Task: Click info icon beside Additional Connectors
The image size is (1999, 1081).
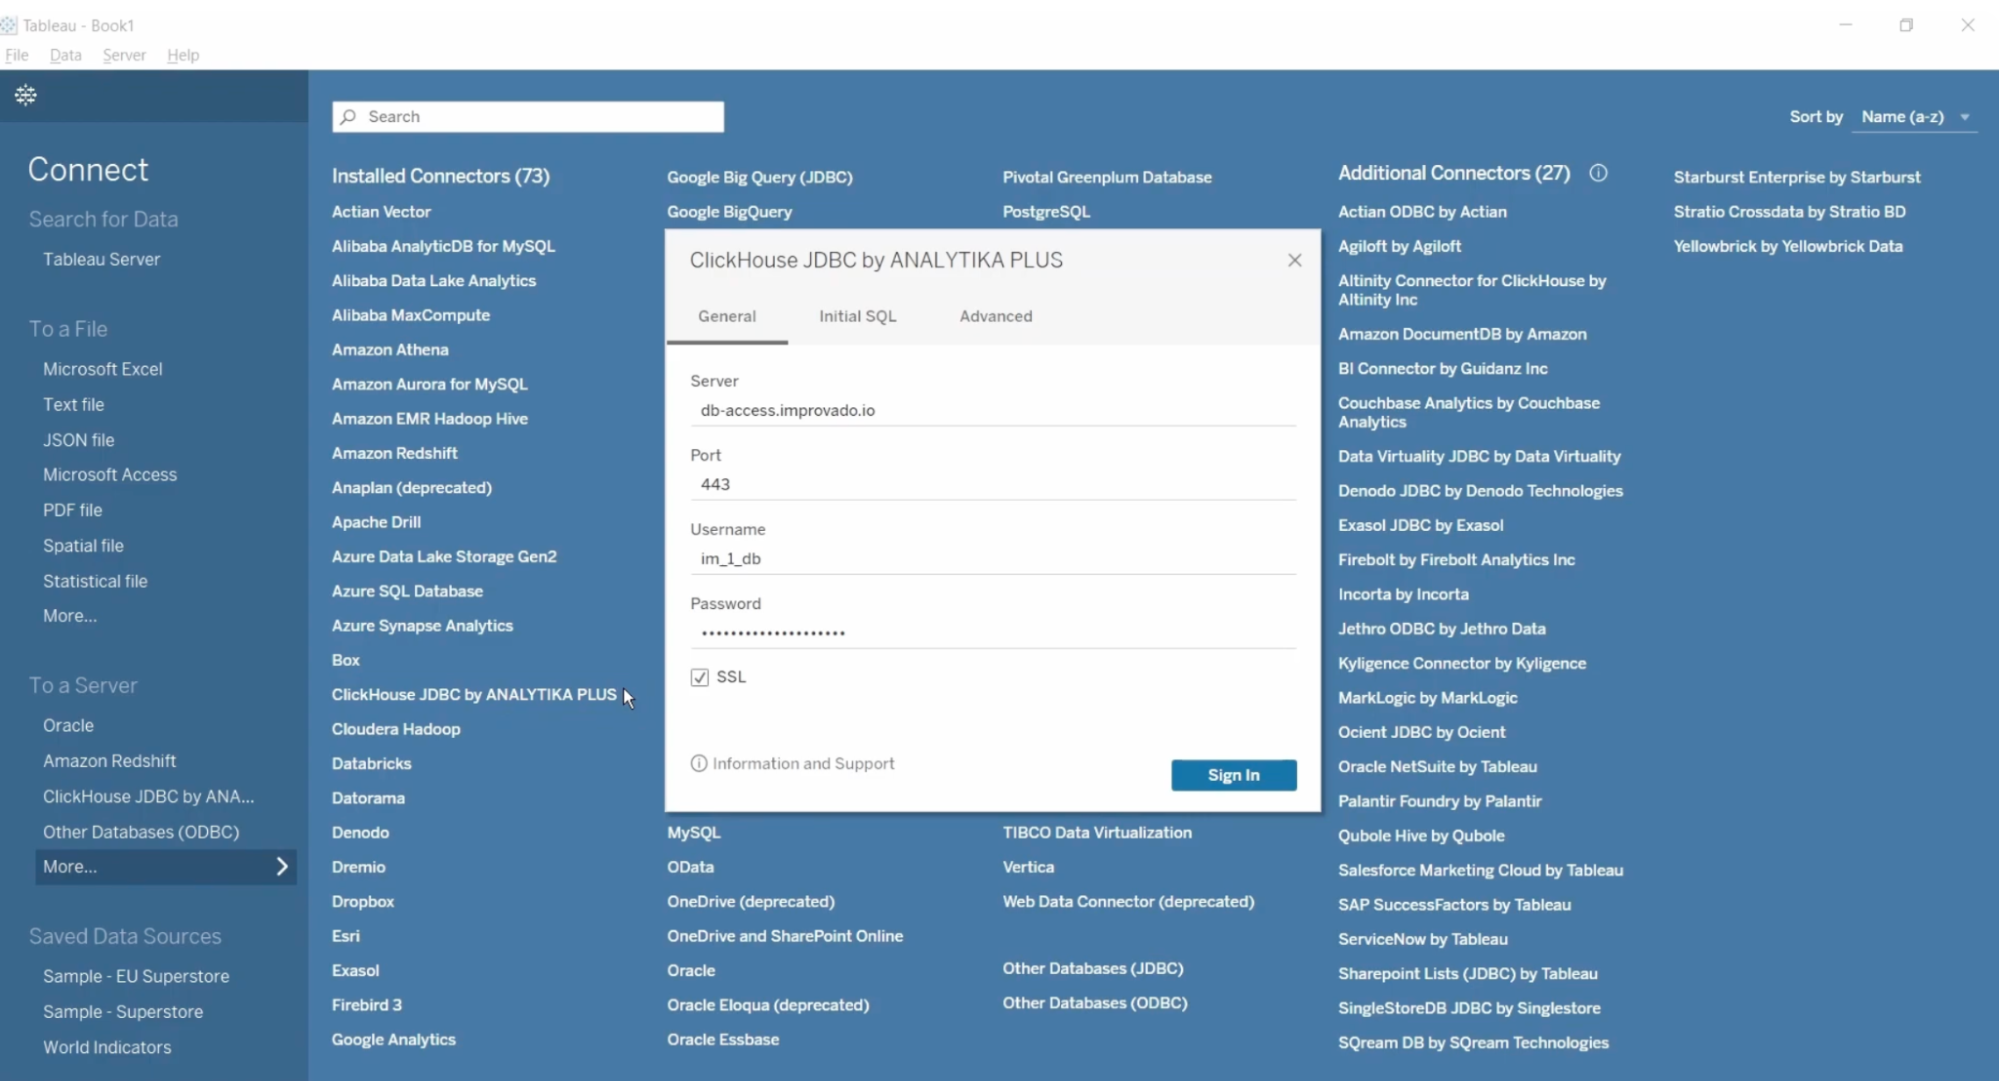Action: tap(1598, 173)
